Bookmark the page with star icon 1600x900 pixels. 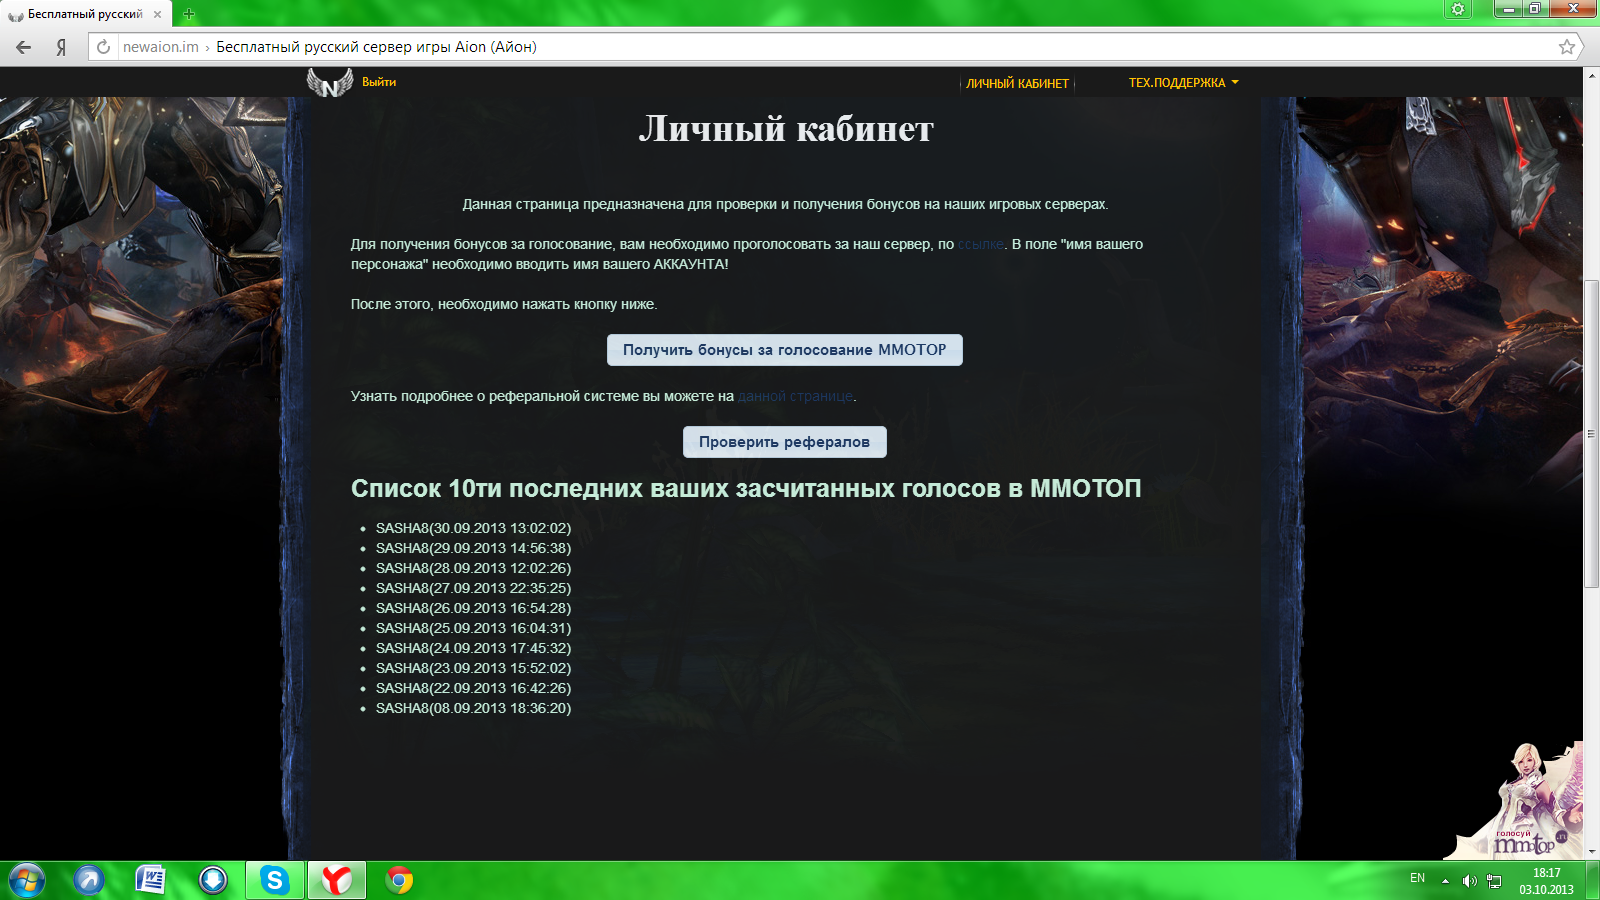1566,47
